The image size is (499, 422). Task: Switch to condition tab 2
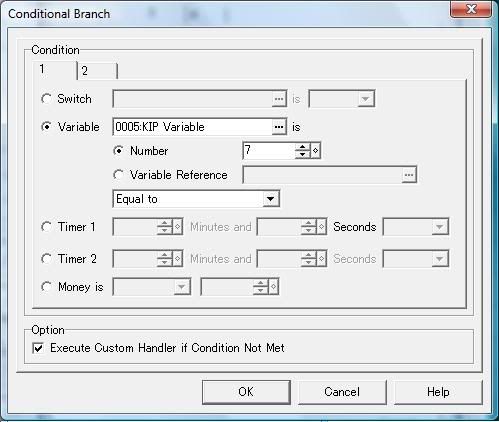[97, 71]
